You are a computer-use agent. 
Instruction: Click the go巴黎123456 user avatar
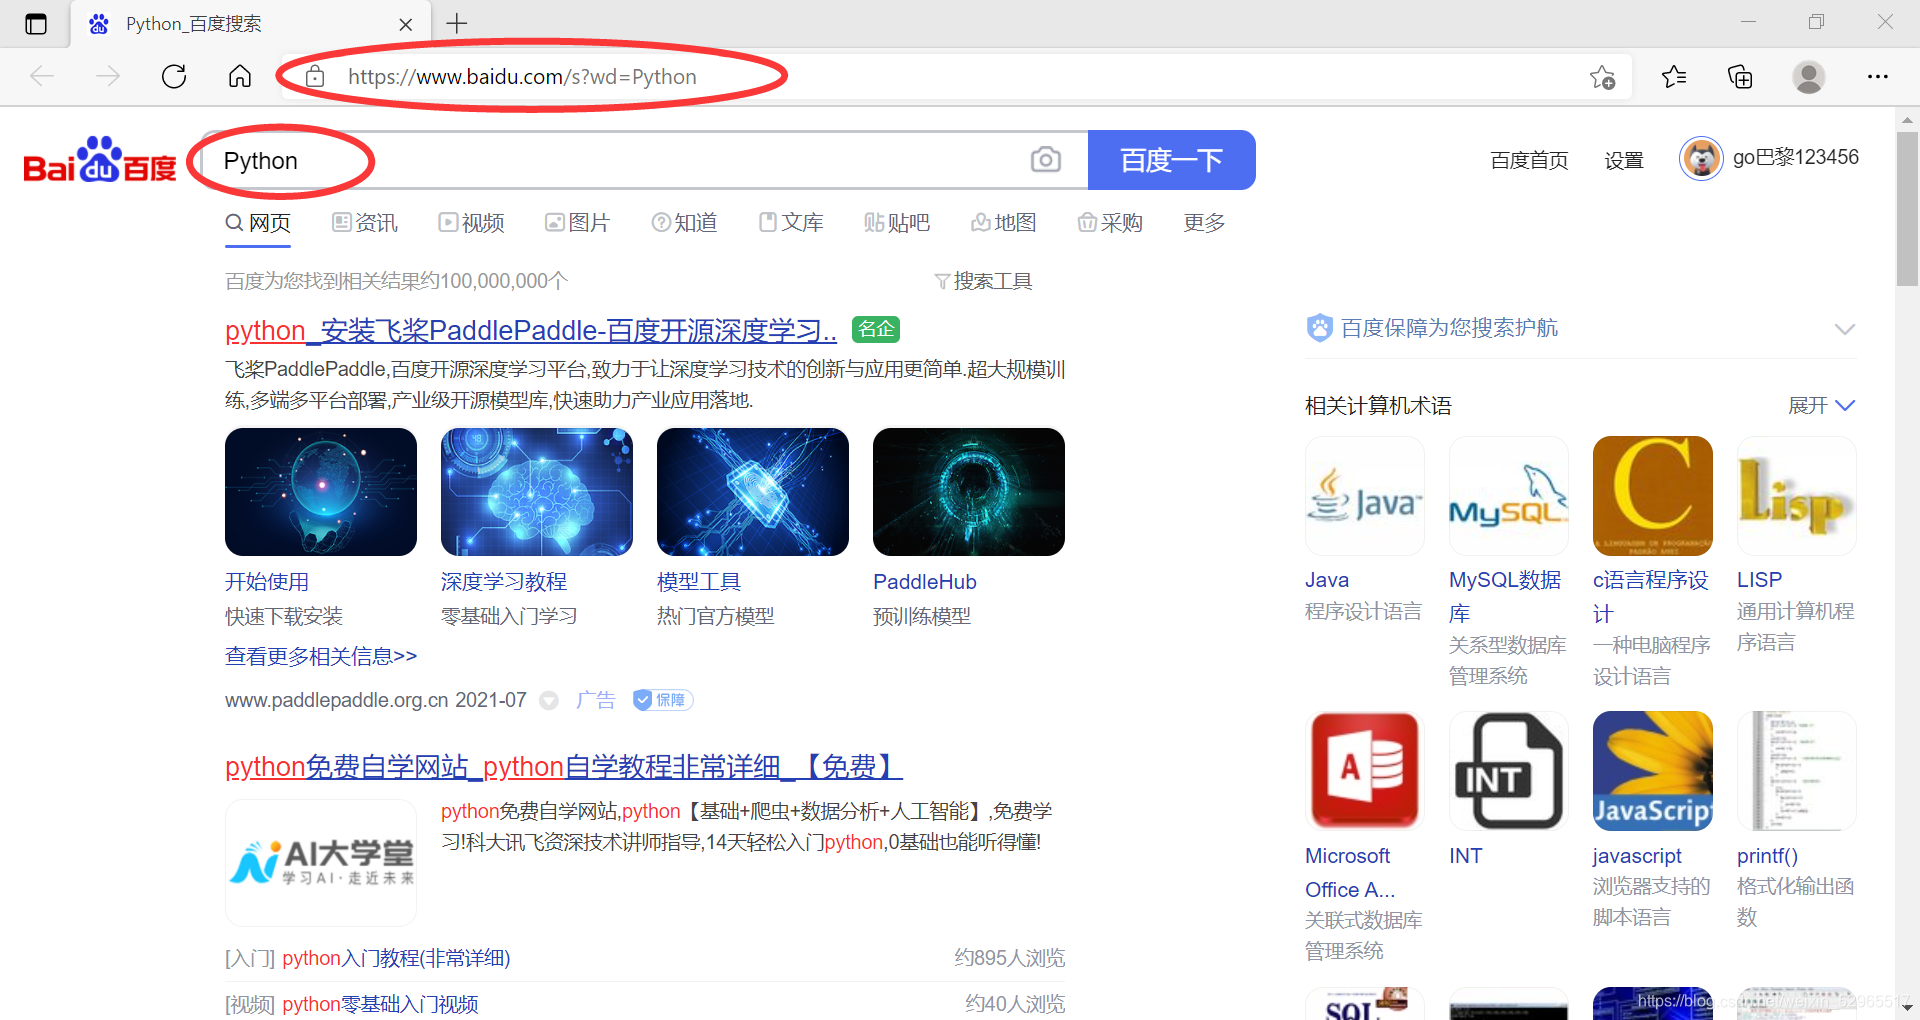tap(1701, 158)
